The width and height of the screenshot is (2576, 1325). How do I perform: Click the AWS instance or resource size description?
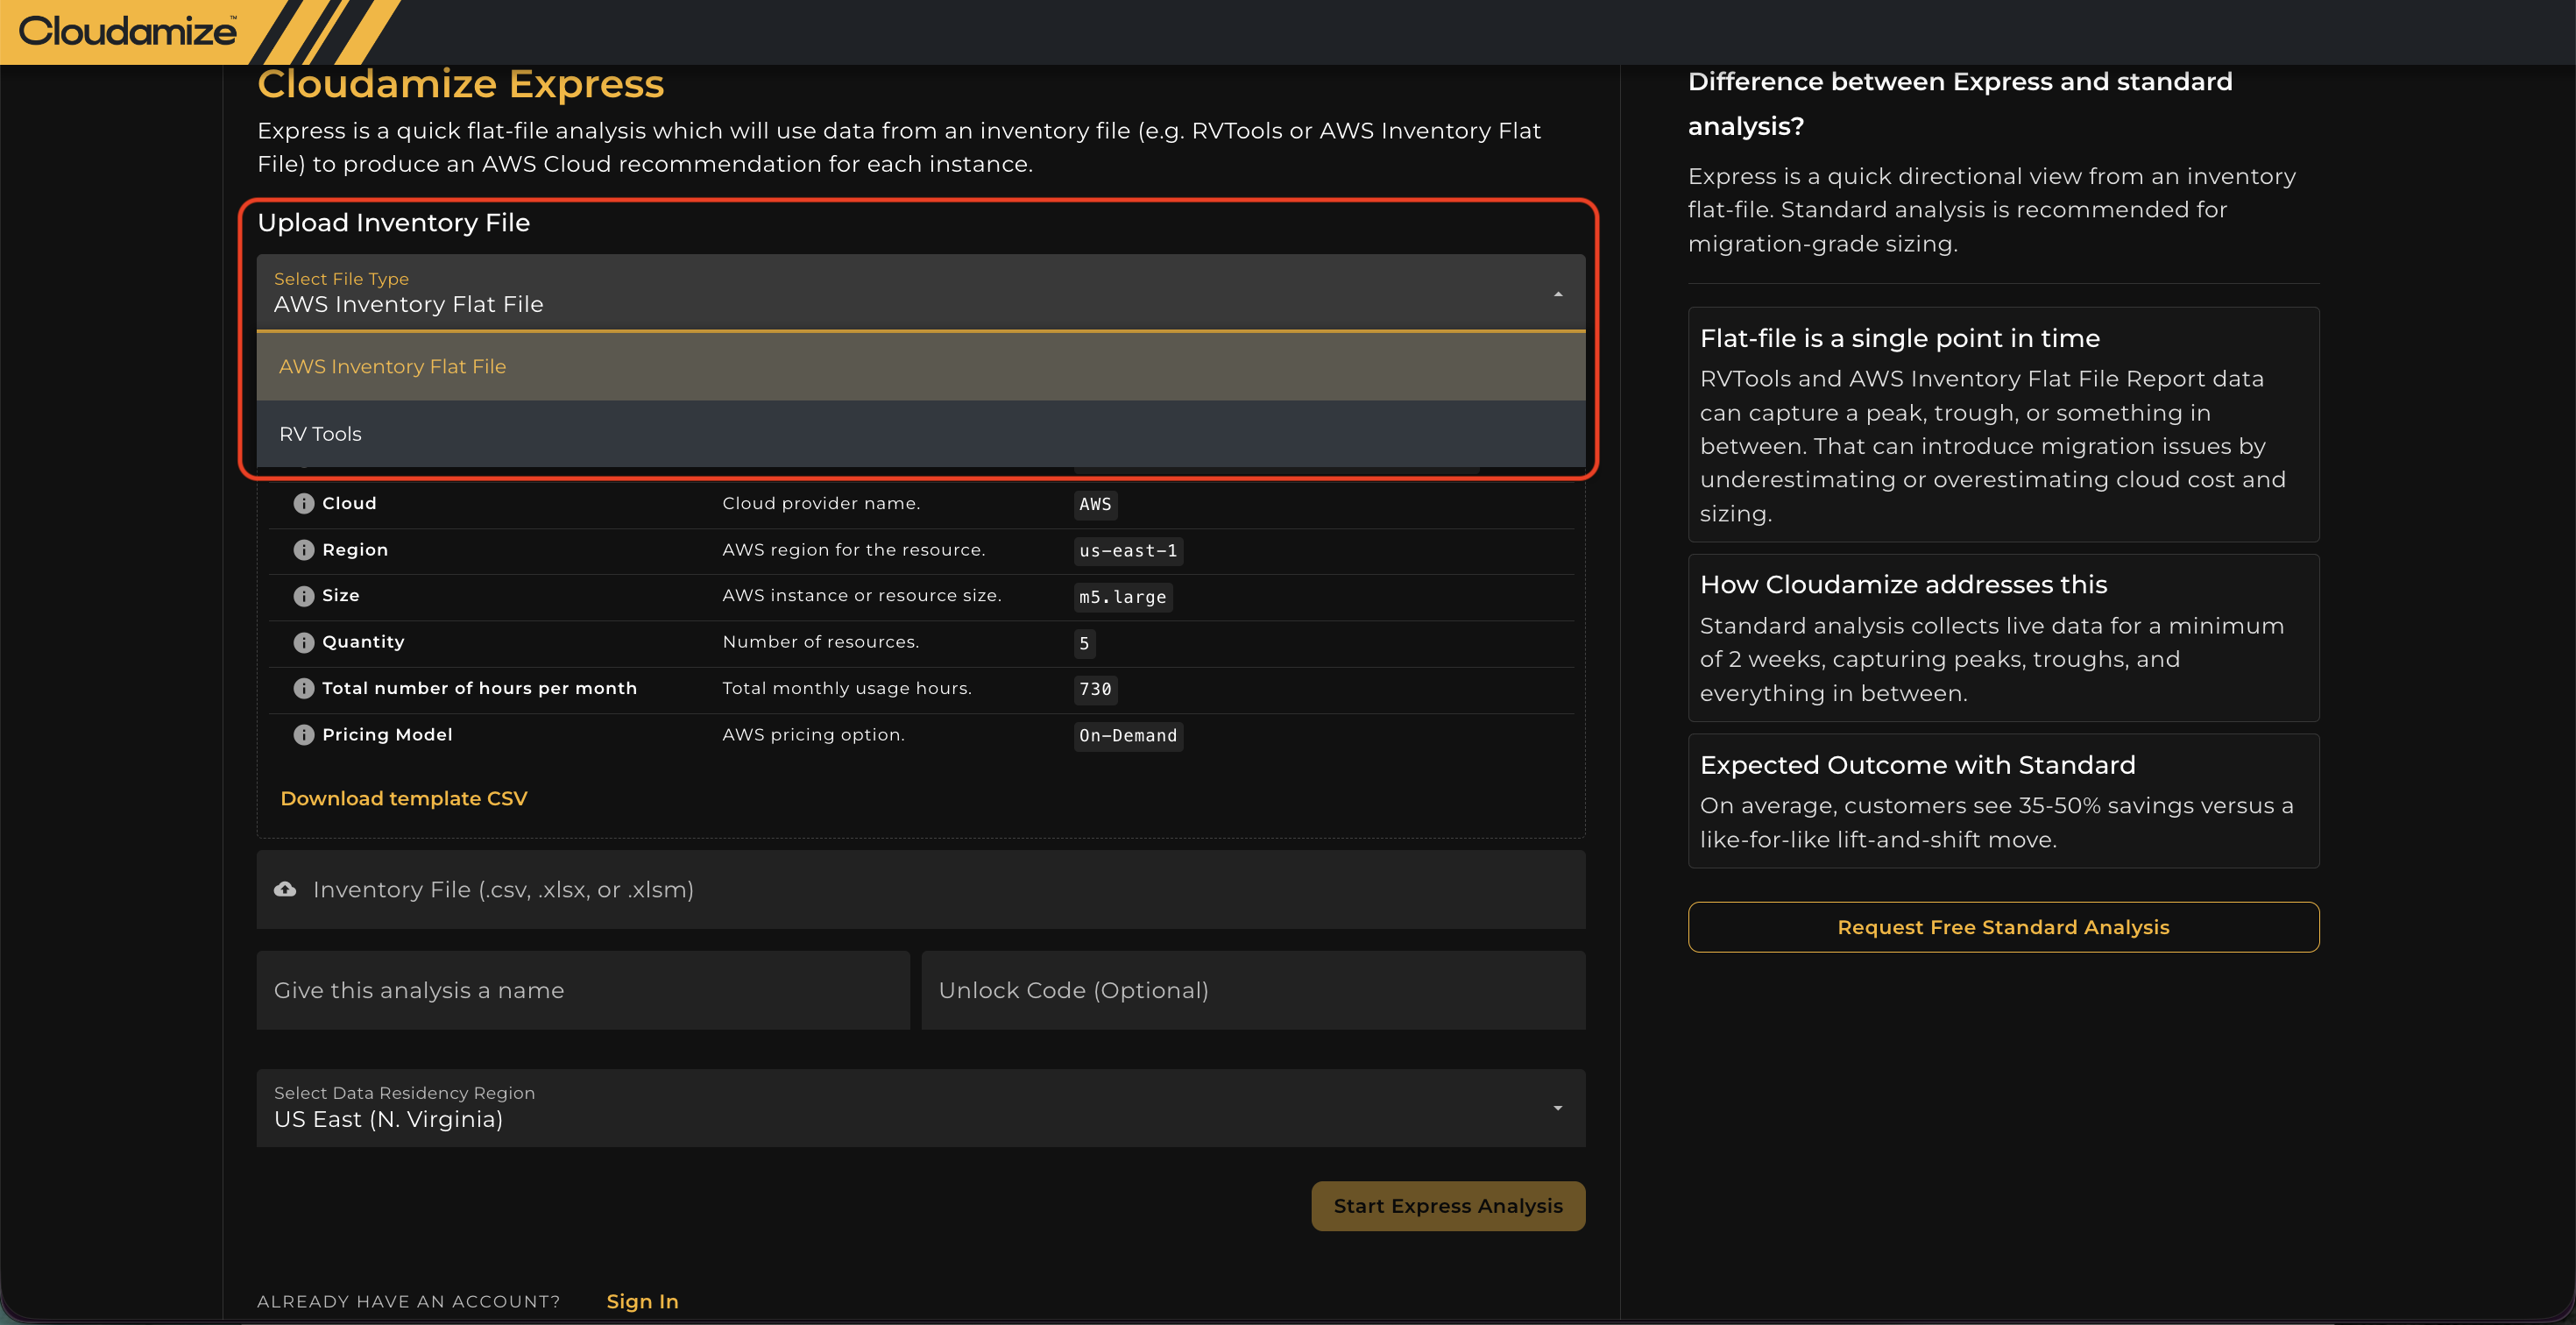862,596
